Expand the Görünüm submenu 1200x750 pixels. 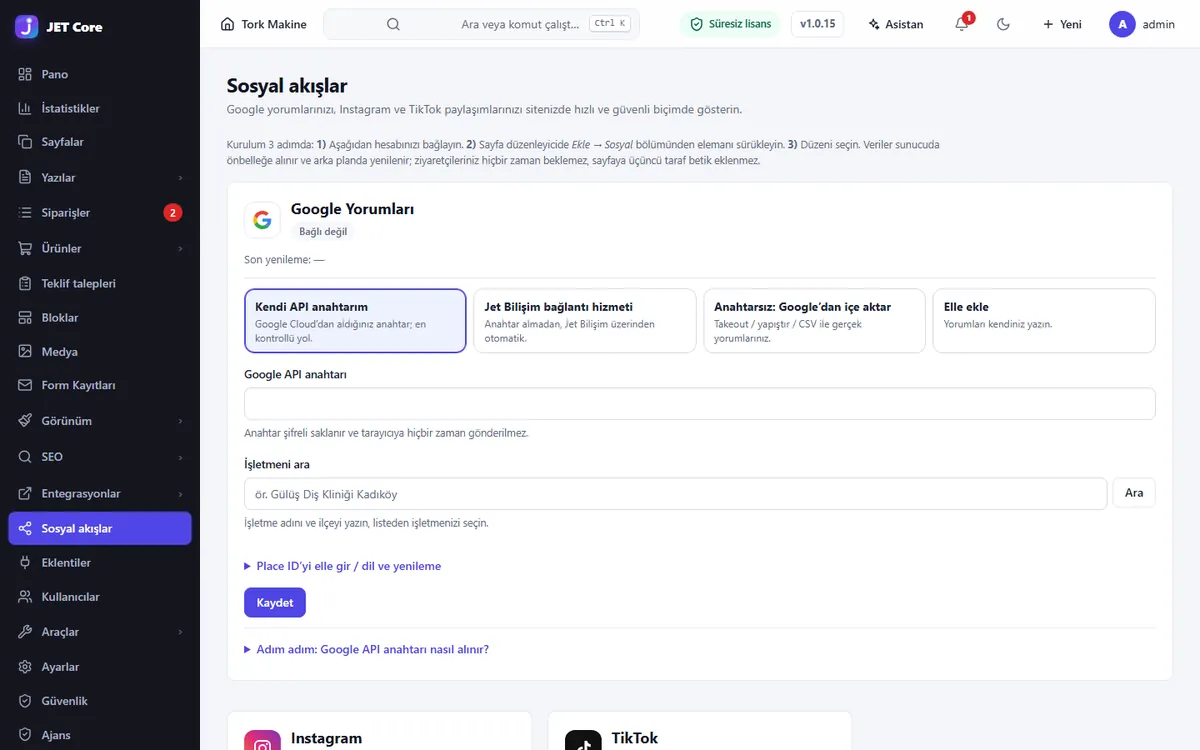tap(180, 421)
